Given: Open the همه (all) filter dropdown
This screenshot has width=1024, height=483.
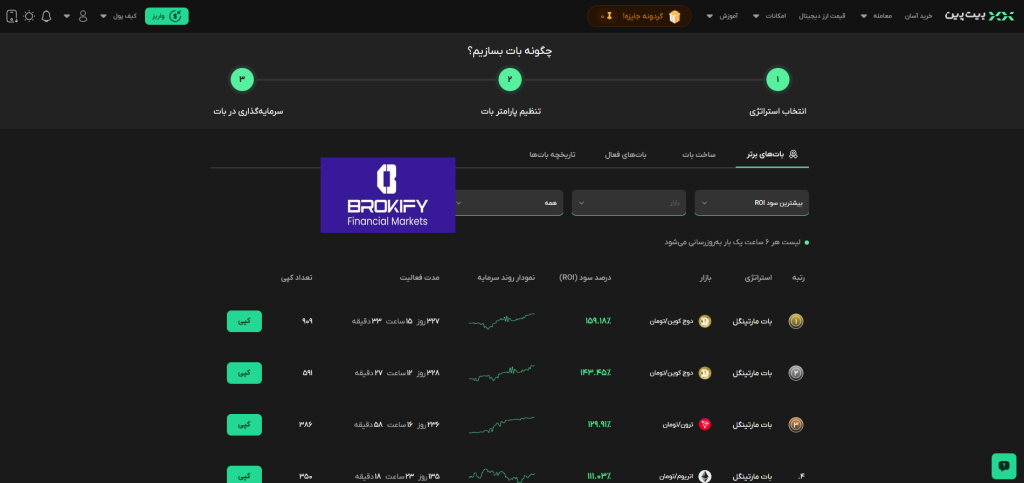Looking at the screenshot, I should coord(509,203).
